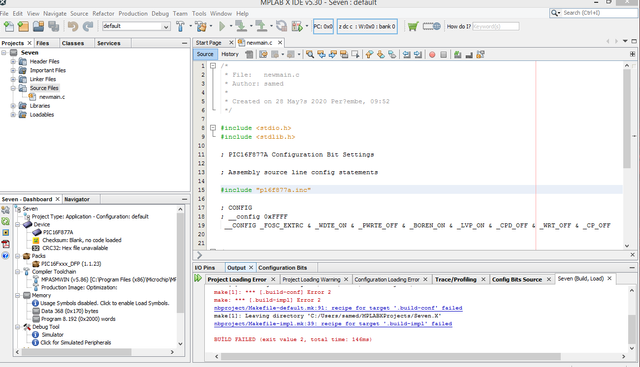Collapse the Seven project tree node

[x=4, y=53]
